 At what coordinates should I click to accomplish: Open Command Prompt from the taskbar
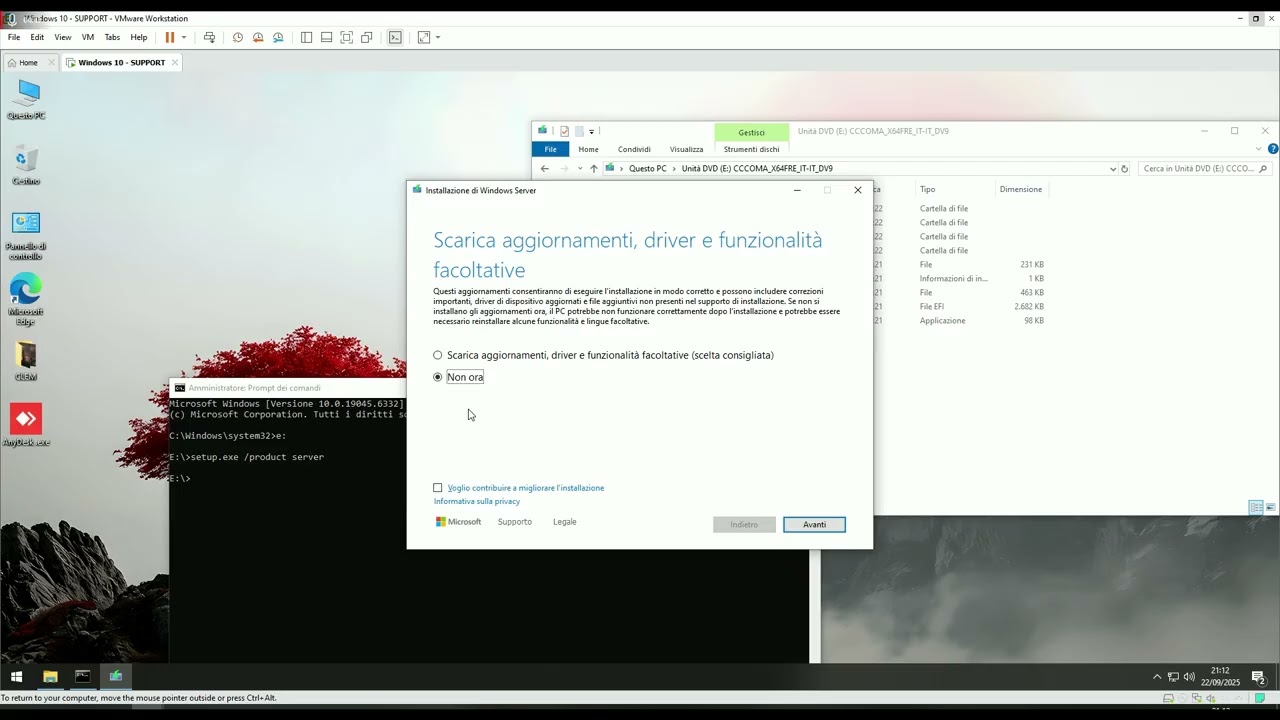(83, 677)
